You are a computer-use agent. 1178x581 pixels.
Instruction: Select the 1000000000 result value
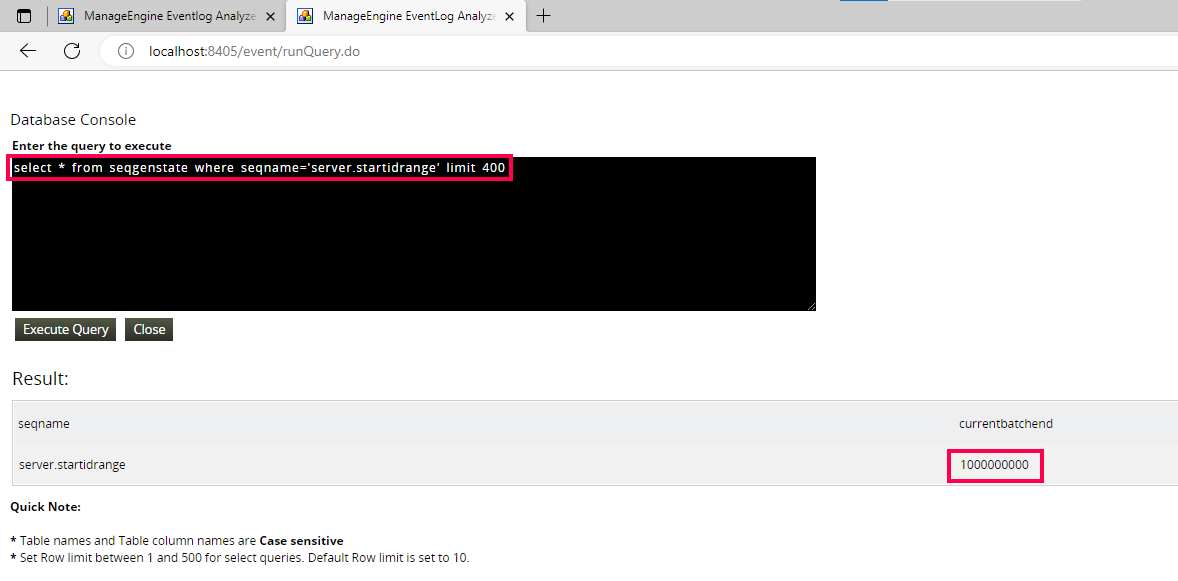[994, 465]
